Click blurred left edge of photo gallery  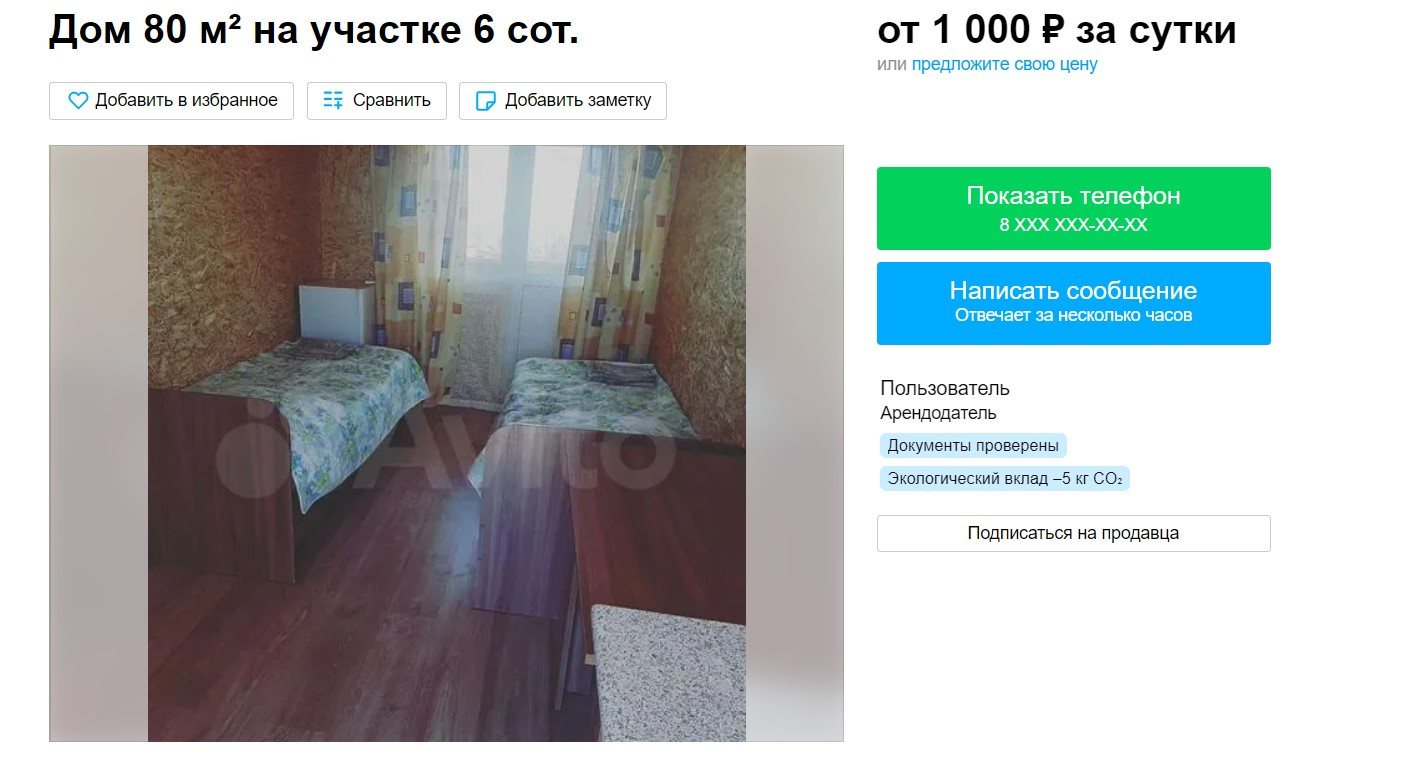99,443
